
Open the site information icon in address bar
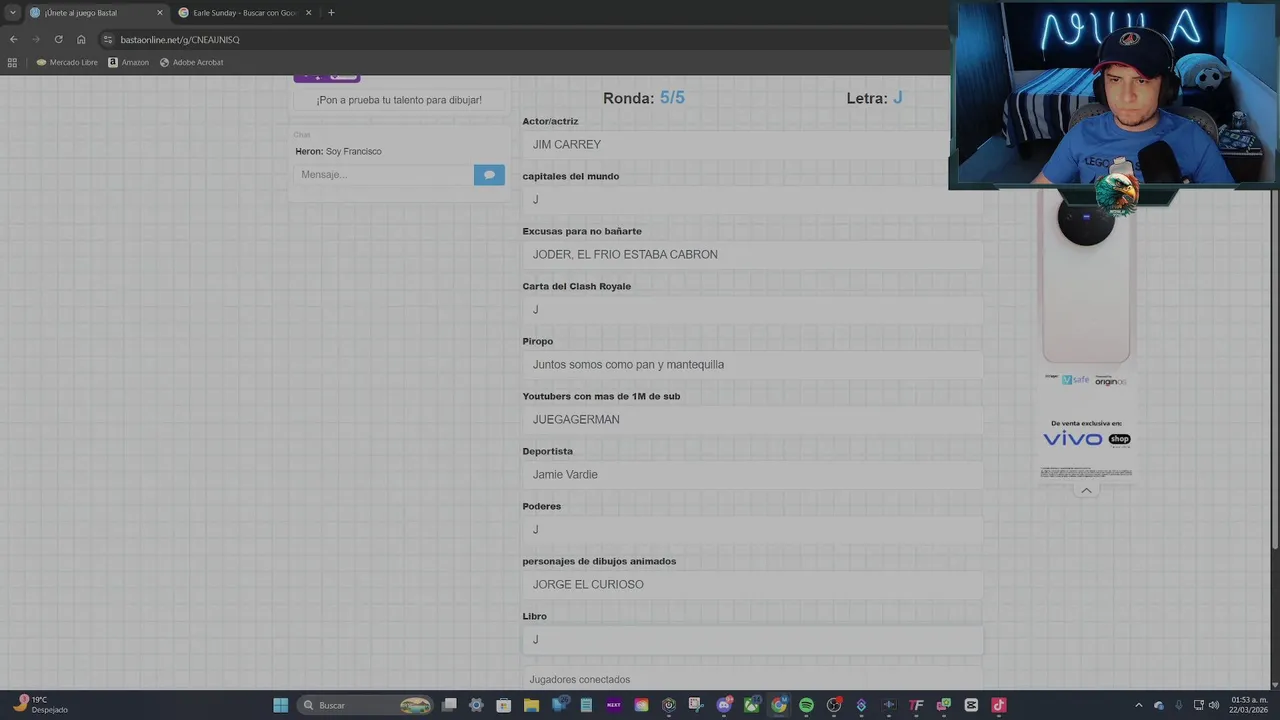point(107,39)
